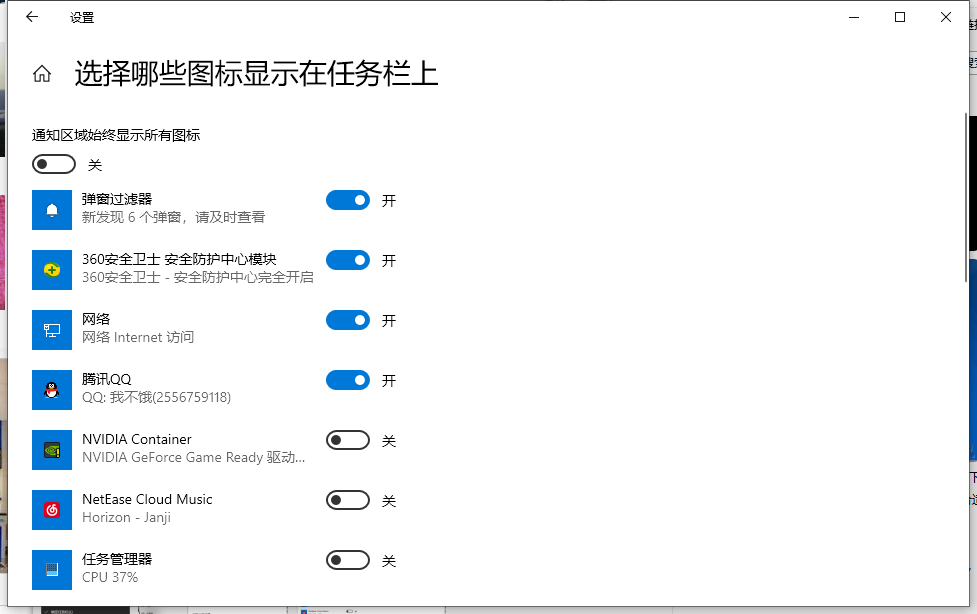Viewport: 977px width, 614px height.
Task: Click the 设置 label in the title bar
Action: 82,17
